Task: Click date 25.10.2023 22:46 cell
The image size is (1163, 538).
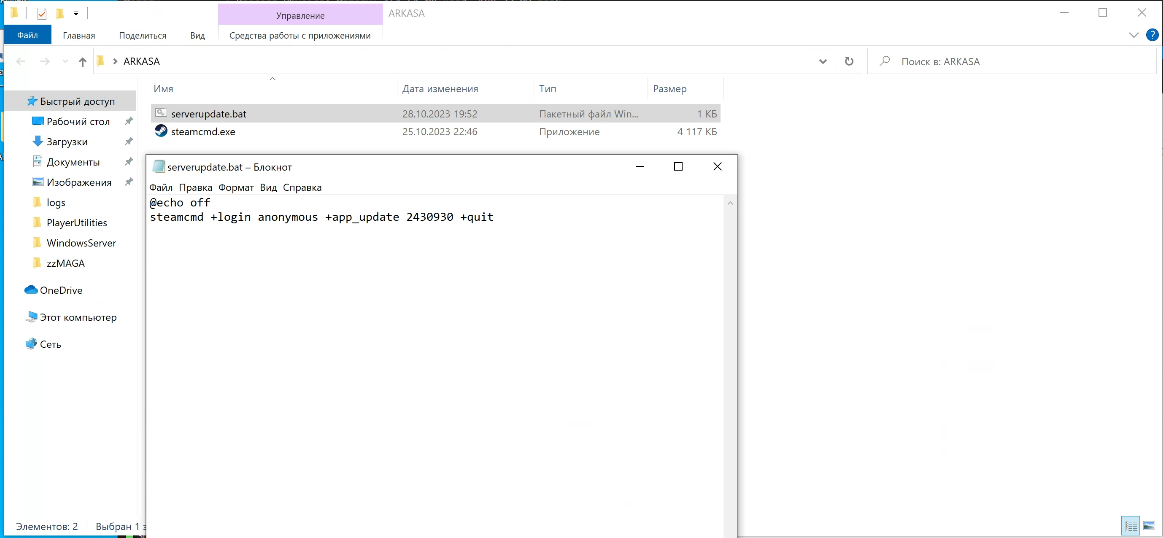Action: [439, 131]
